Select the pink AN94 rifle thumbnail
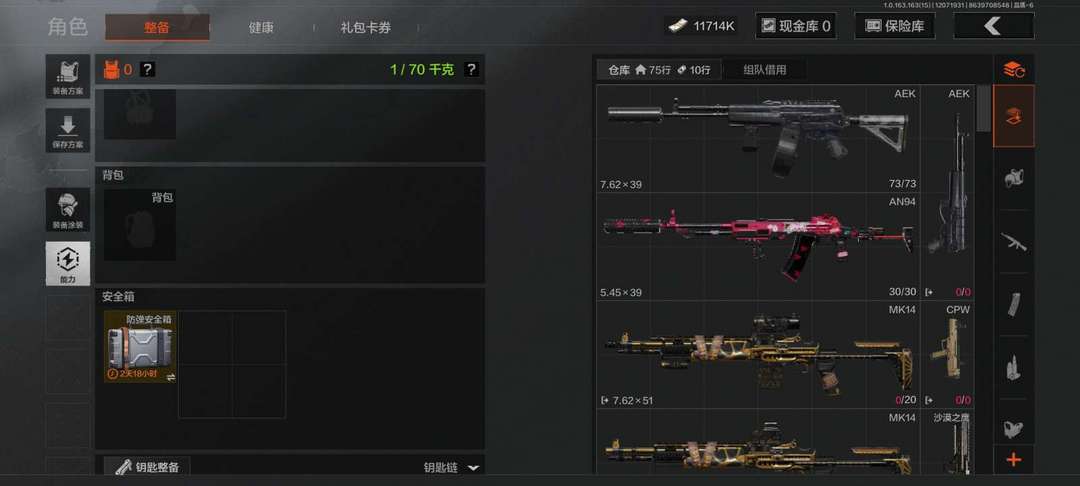Viewport: 1080px width, 486px height. (758, 246)
